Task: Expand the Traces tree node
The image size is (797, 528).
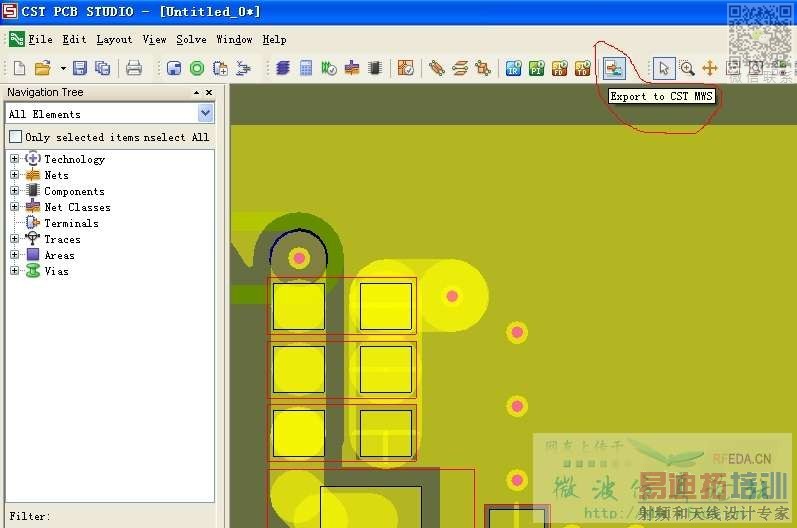Action: tap(14, 239)
